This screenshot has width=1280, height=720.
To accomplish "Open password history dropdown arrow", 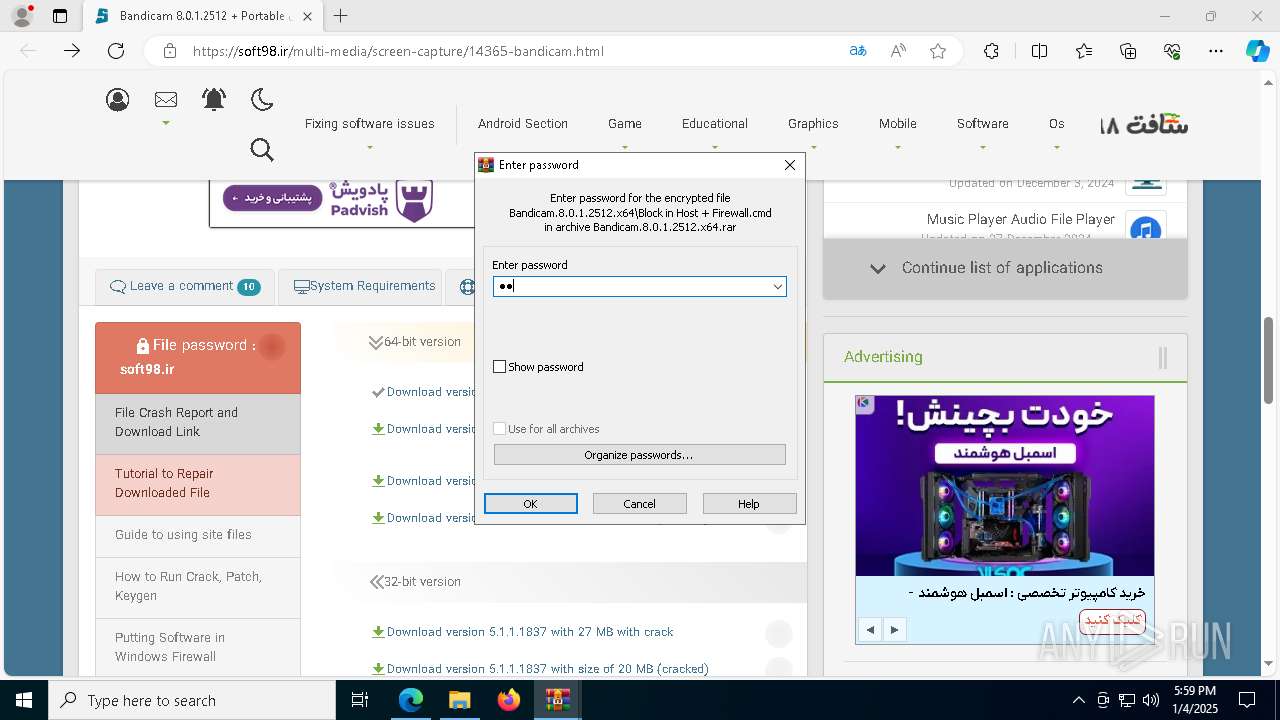I will 777,287.
